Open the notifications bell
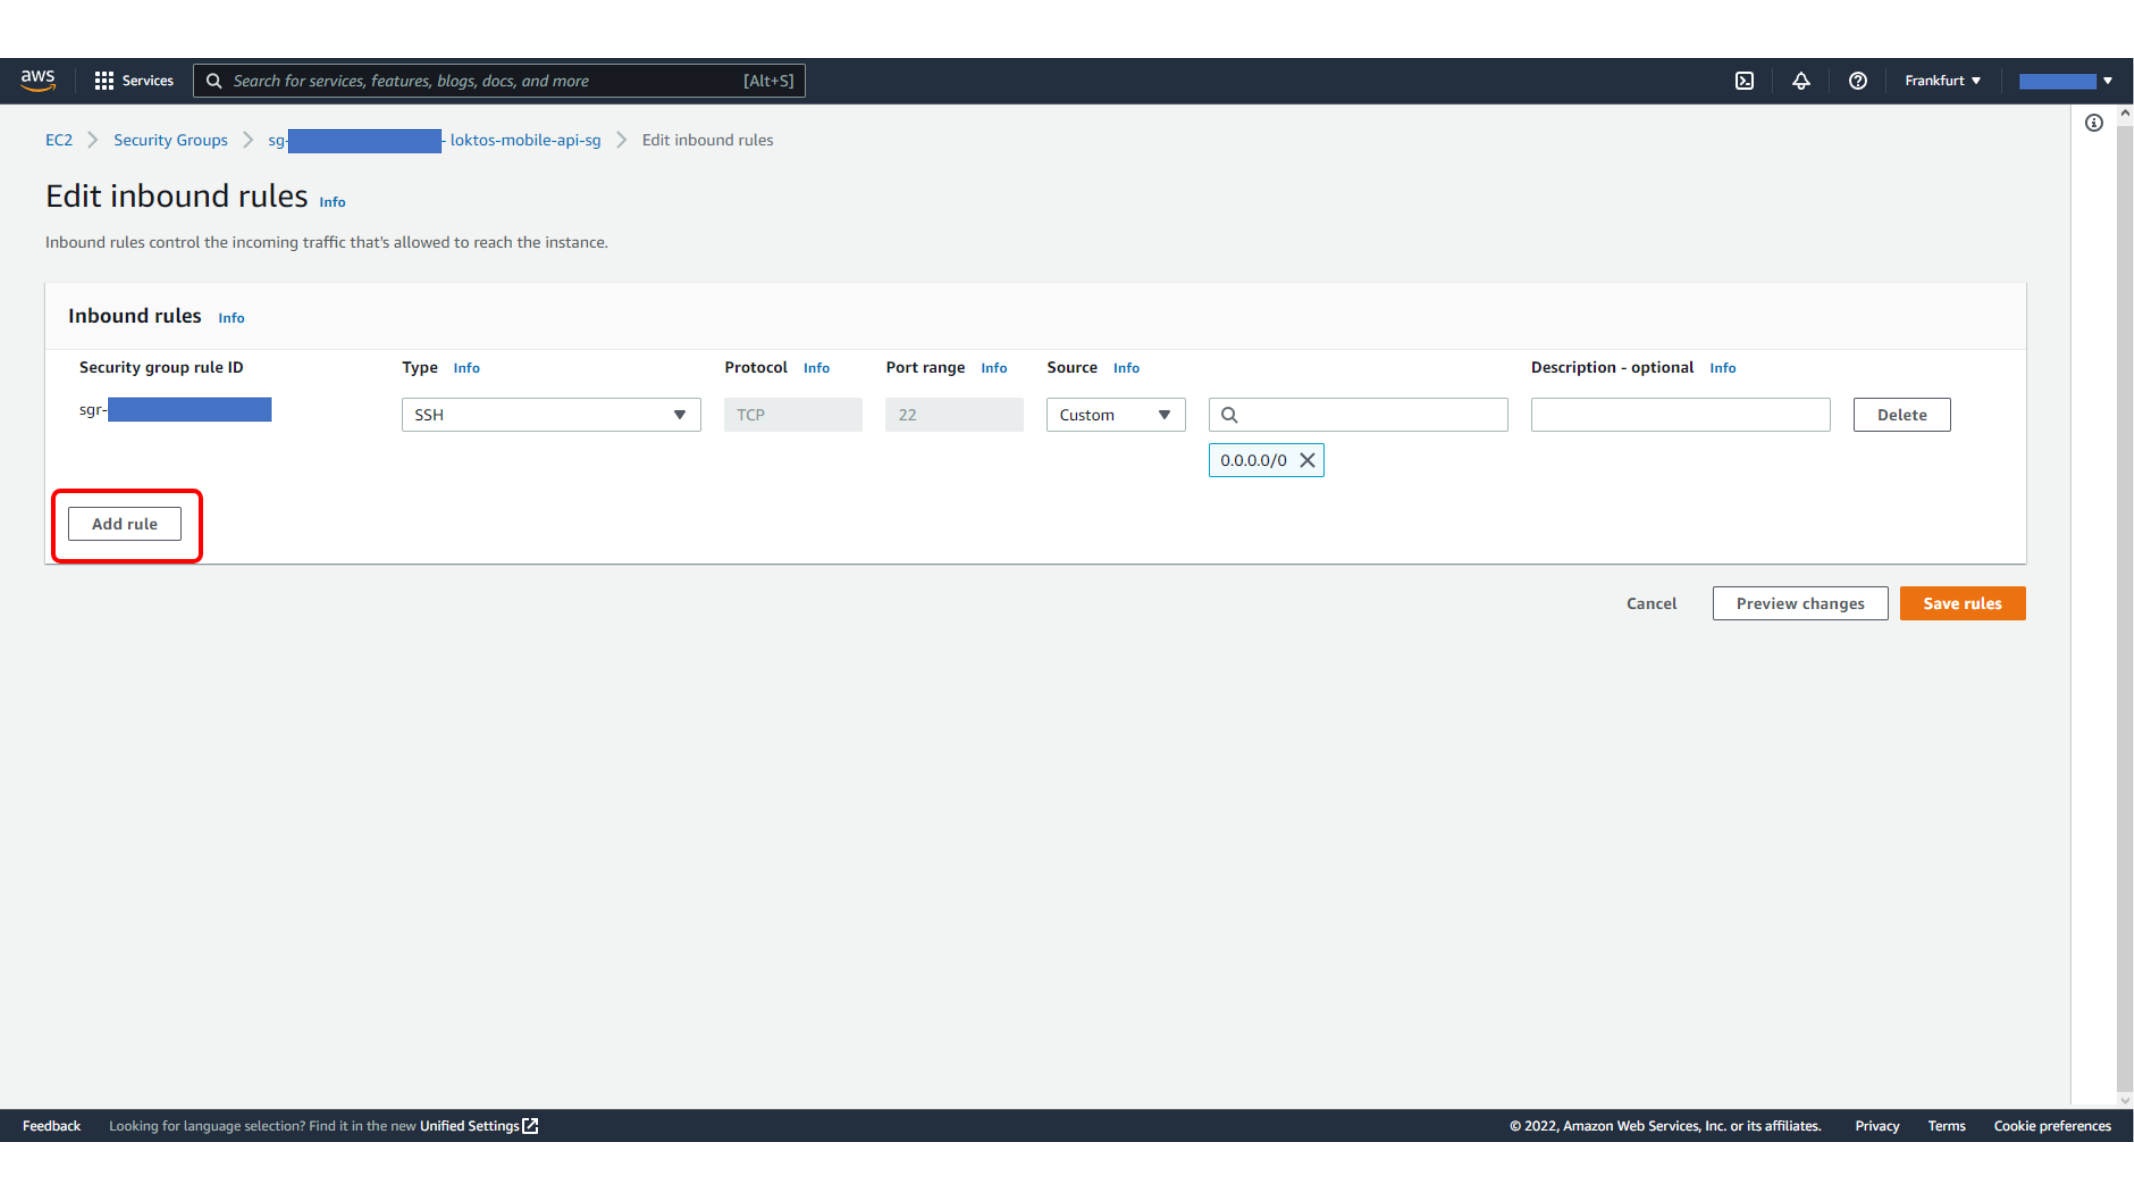 tap(1801, 81)
